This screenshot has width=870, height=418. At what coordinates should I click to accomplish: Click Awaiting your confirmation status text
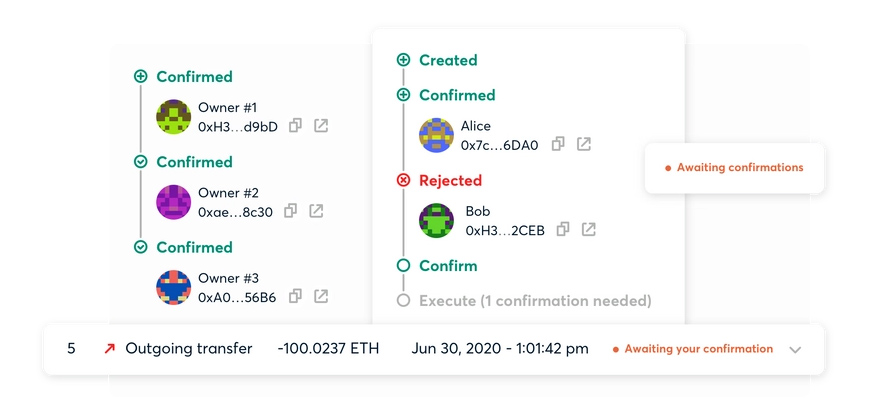tap(699, 349)
